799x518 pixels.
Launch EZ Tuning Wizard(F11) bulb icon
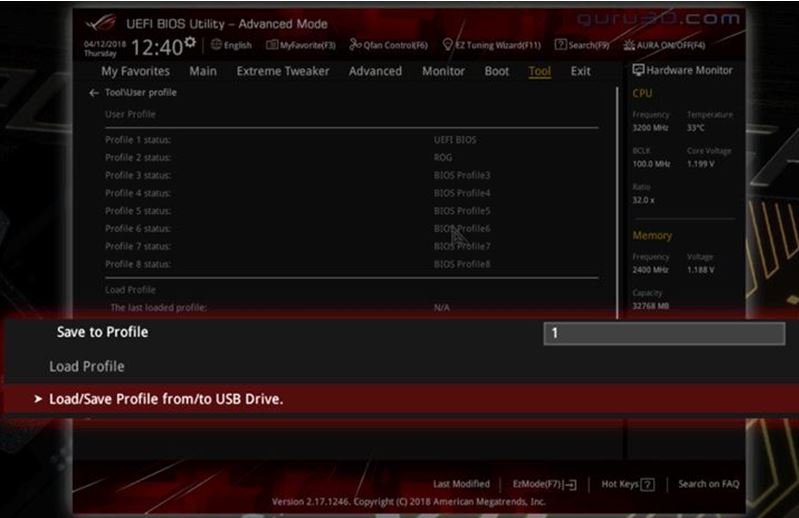(447, 45)
